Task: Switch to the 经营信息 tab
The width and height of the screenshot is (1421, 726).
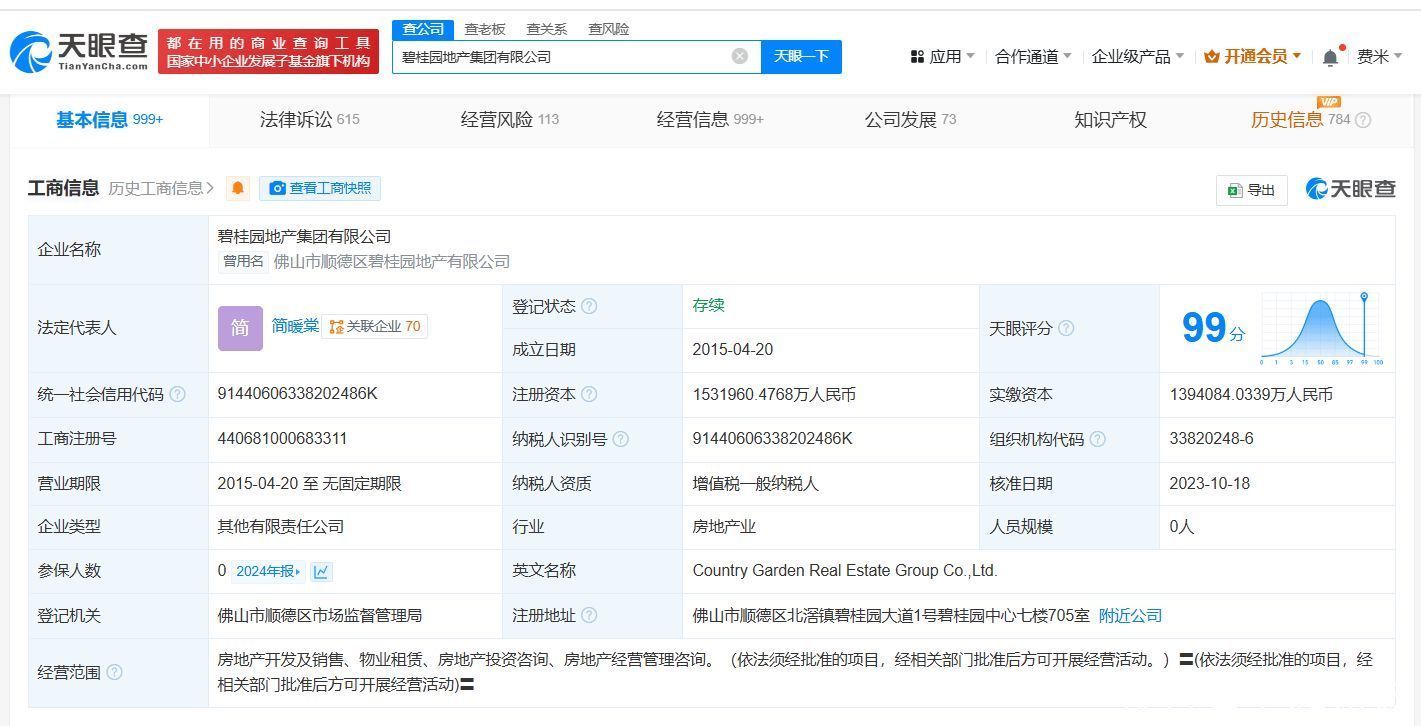Action: pyautogui.click(x=710, y=120)
